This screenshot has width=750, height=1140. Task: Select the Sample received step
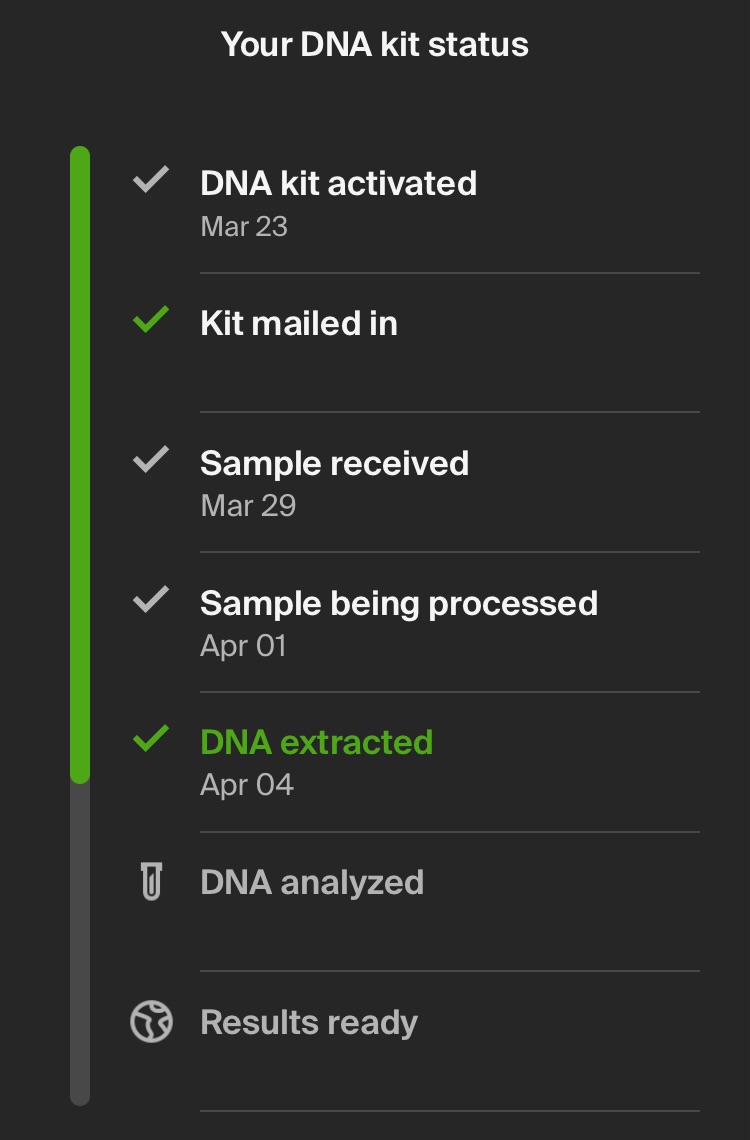click(334, 464)
